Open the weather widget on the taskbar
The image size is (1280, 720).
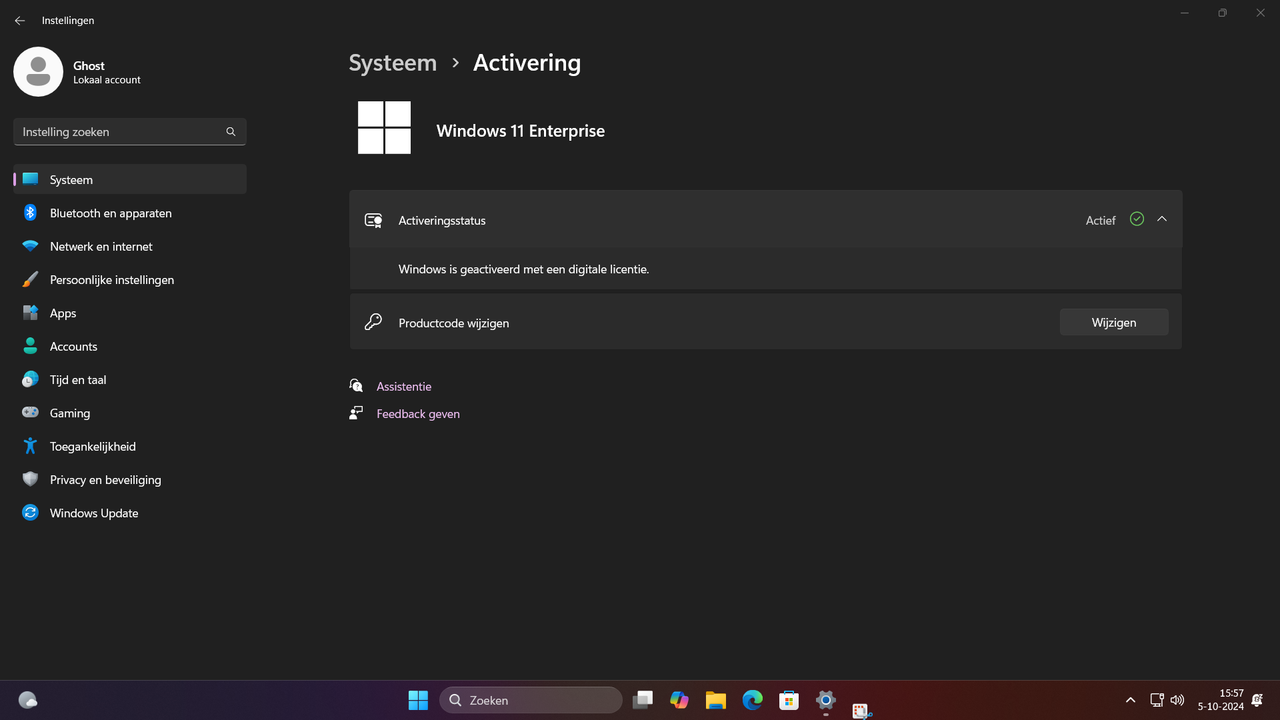tap(28, 700)
